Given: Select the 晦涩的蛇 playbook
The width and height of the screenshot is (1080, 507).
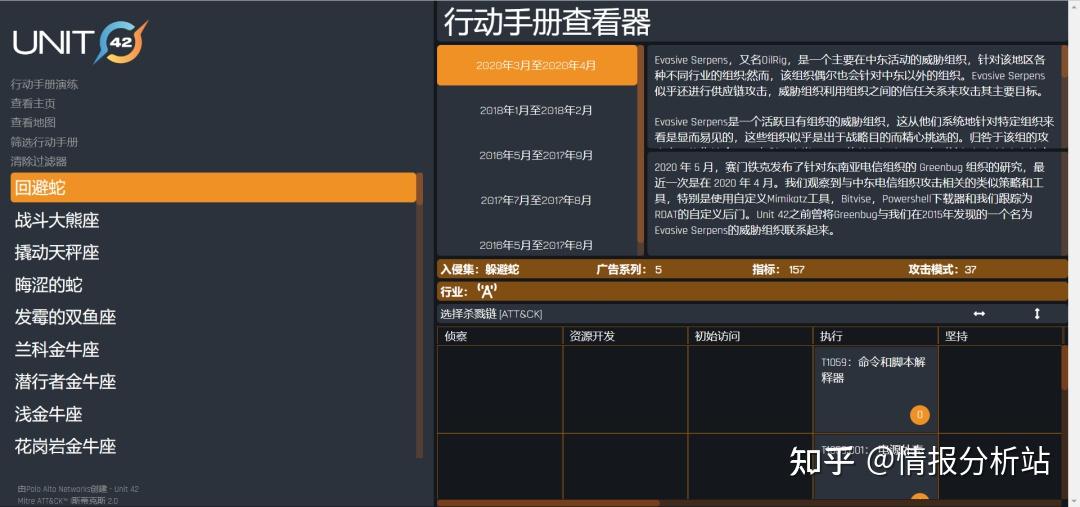Looking at the screenshot, I should tap(213, 284).
